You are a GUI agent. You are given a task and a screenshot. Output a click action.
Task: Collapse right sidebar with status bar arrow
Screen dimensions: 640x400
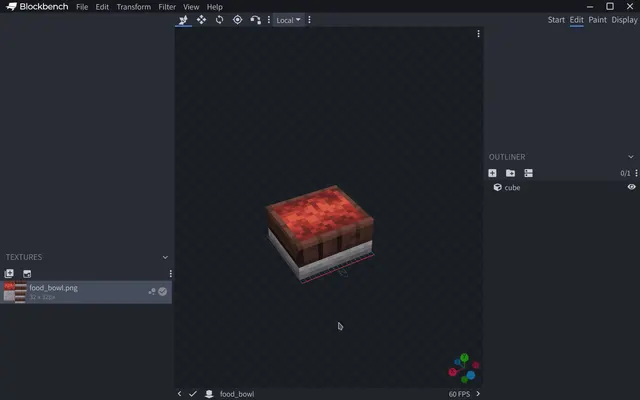point(478,394)
